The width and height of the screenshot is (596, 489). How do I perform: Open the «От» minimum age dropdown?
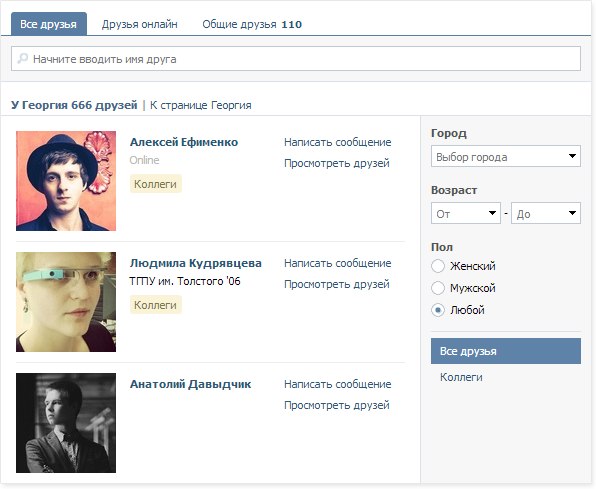click(x=466, y=213)
